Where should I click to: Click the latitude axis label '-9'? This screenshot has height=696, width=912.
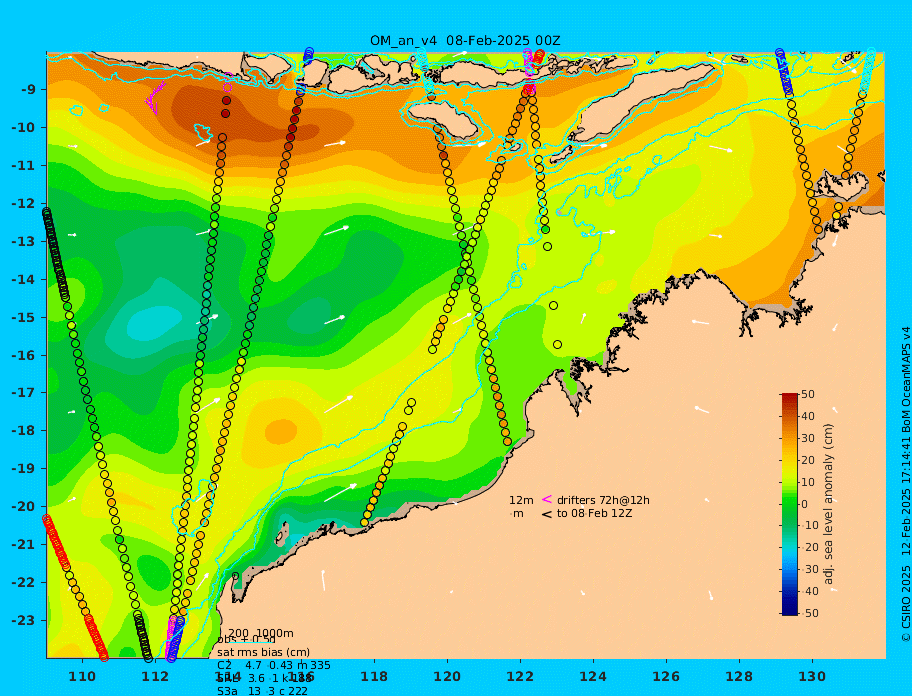(x=29, y=90)
